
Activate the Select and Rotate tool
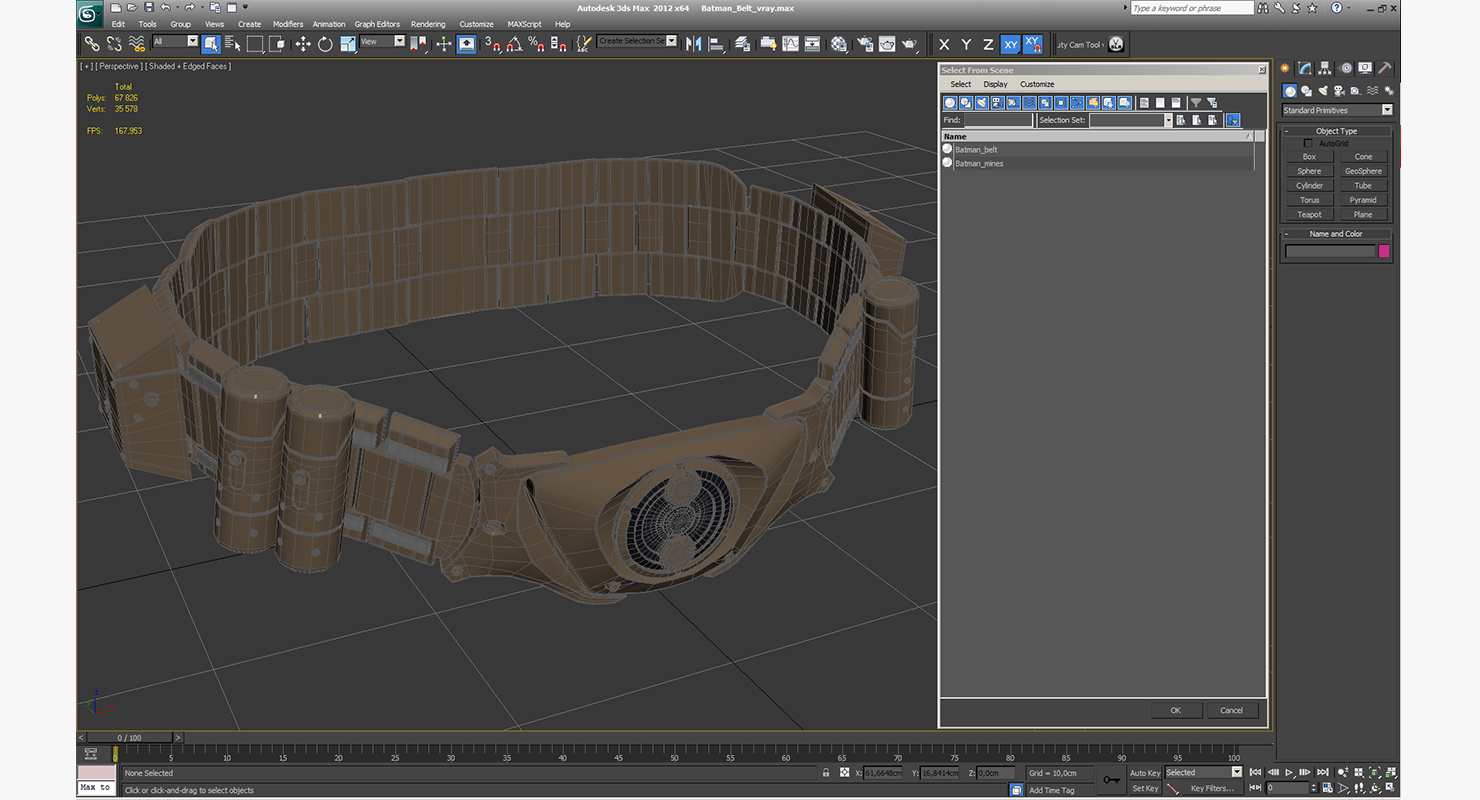point(325,44)
